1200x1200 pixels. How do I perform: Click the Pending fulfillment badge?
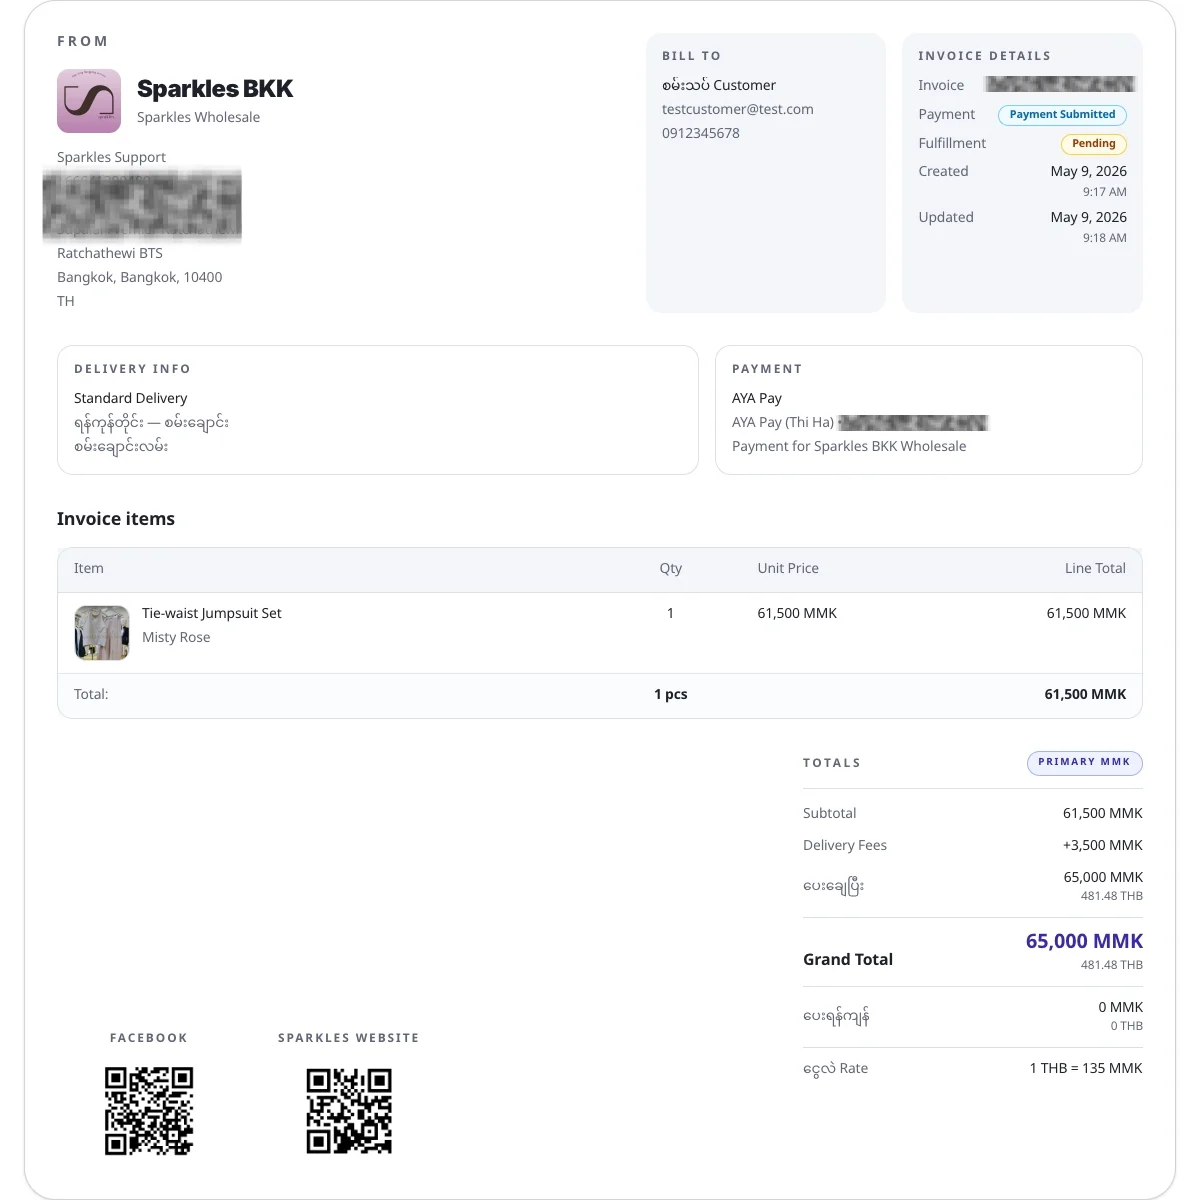1093,144
